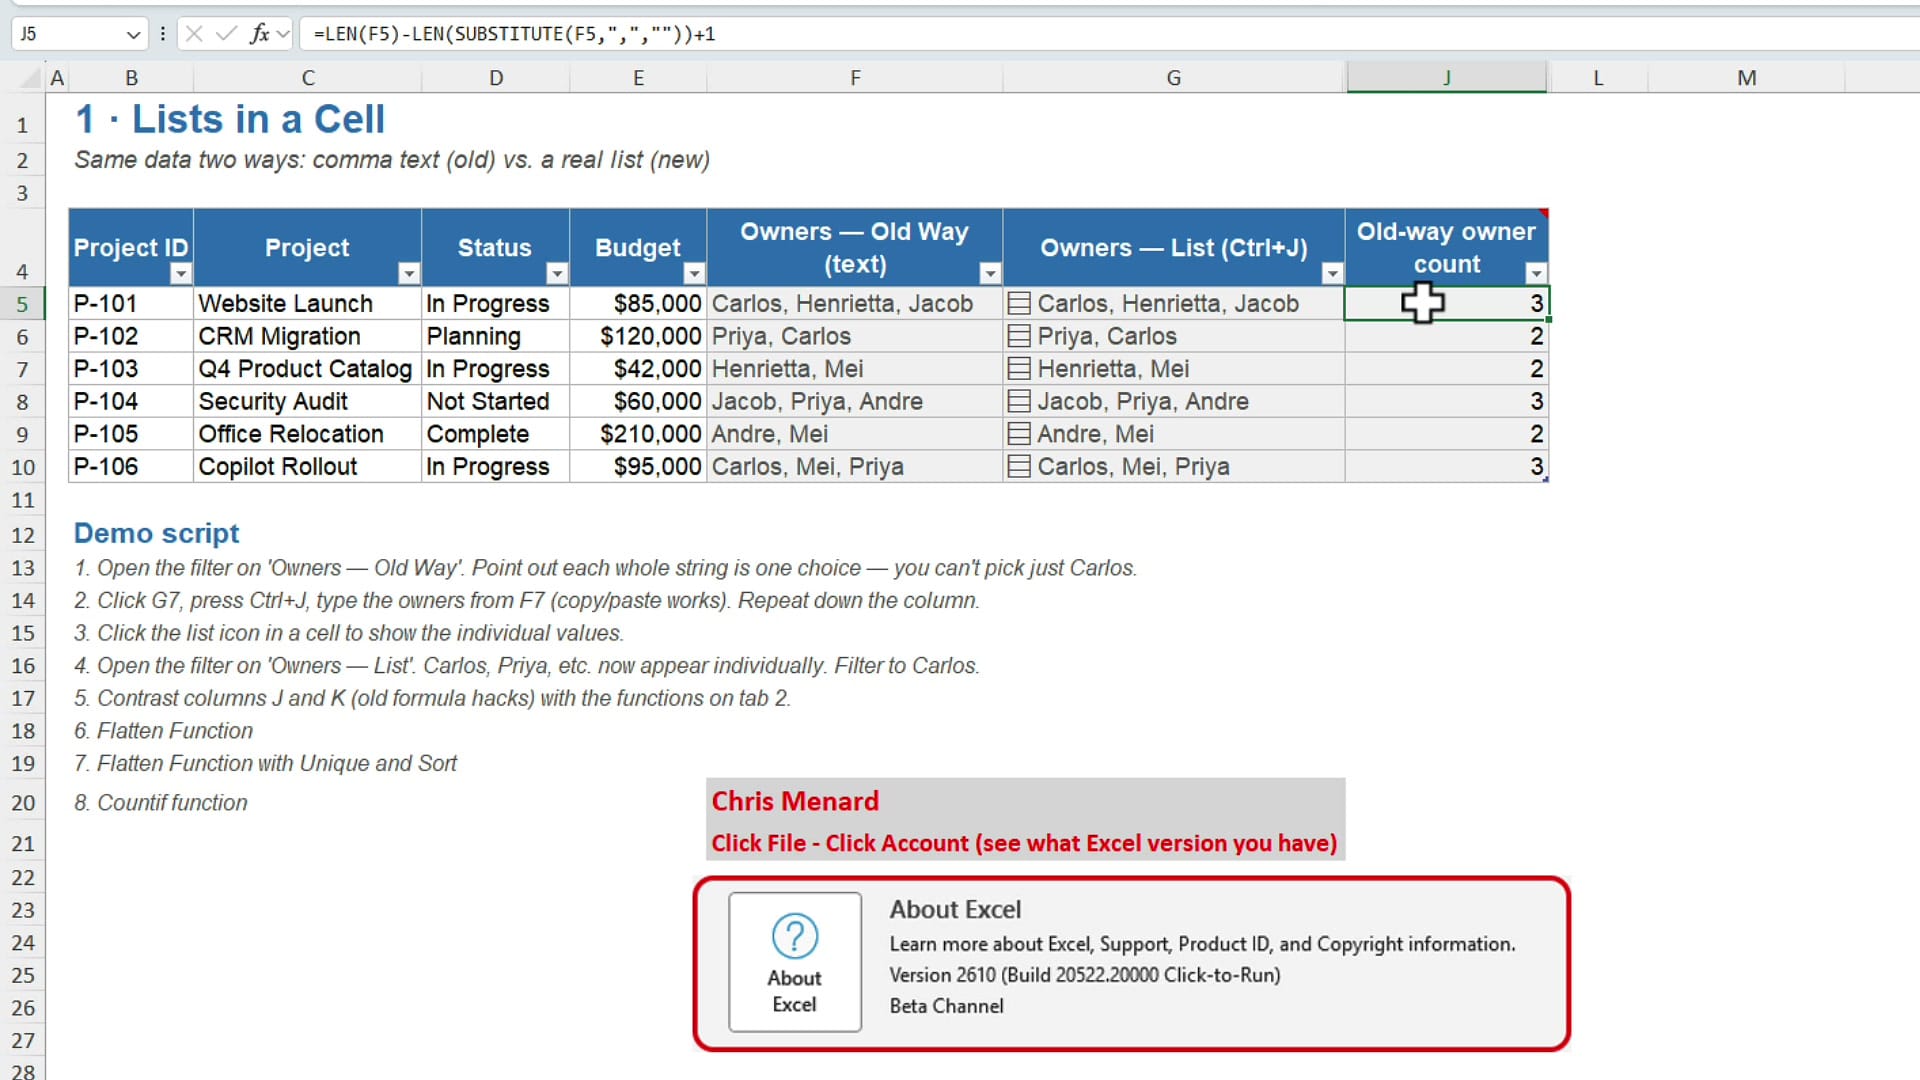Image resolution: width=1920 pixels, height=1080 pixels.
Task: Open the Old-way owner count filter dropdown
Action: tap(1536, 274)
